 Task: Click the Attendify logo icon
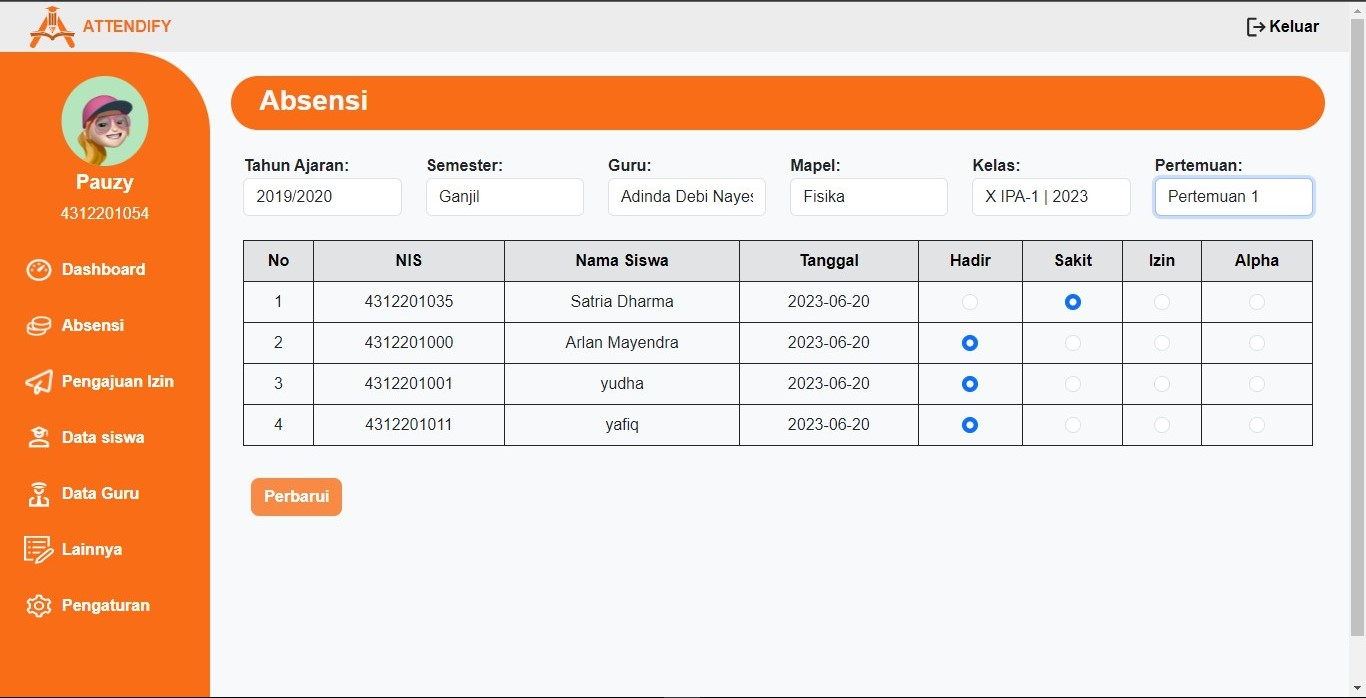(52, 27)
